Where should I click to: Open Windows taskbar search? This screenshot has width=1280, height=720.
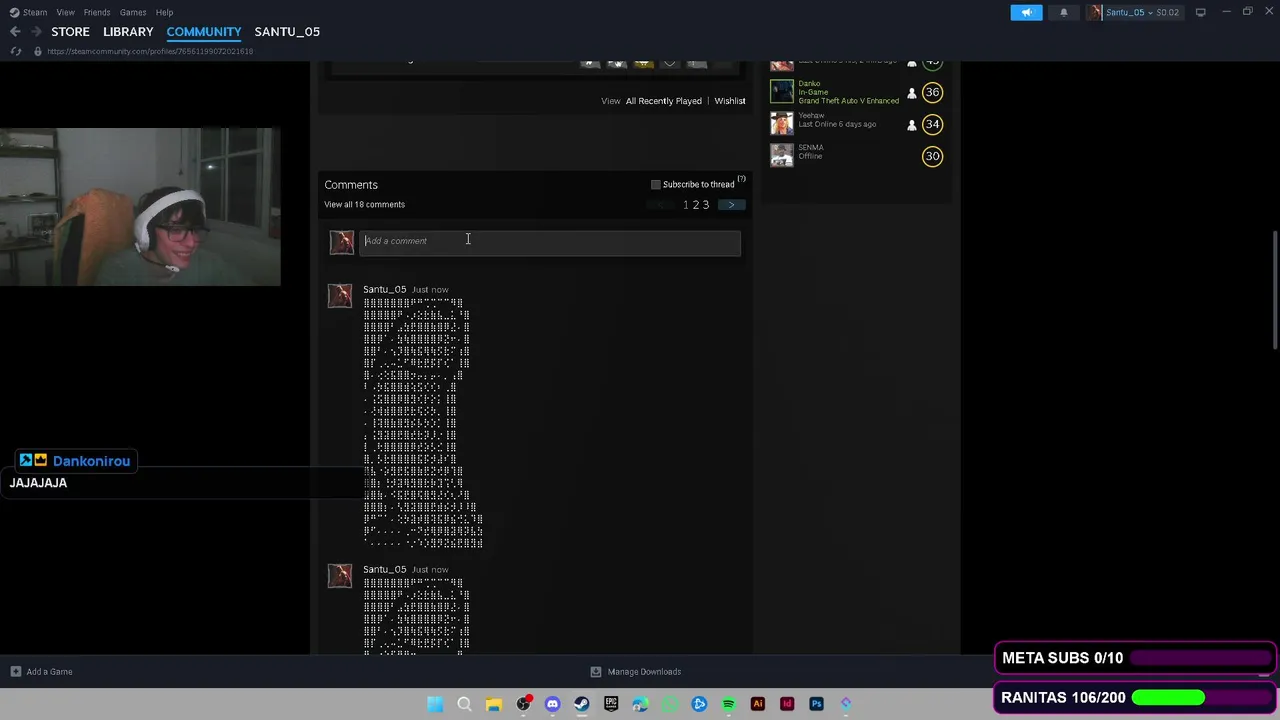click(x=464, y=704)
